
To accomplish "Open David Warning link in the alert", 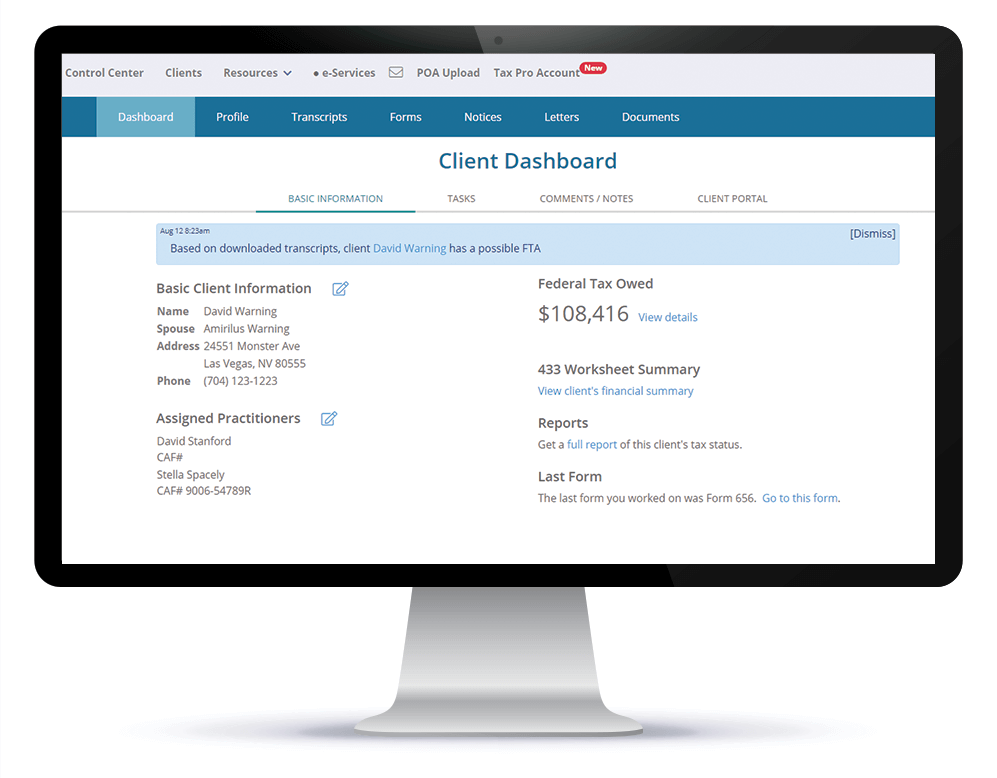I will click(x=409, y=248).
